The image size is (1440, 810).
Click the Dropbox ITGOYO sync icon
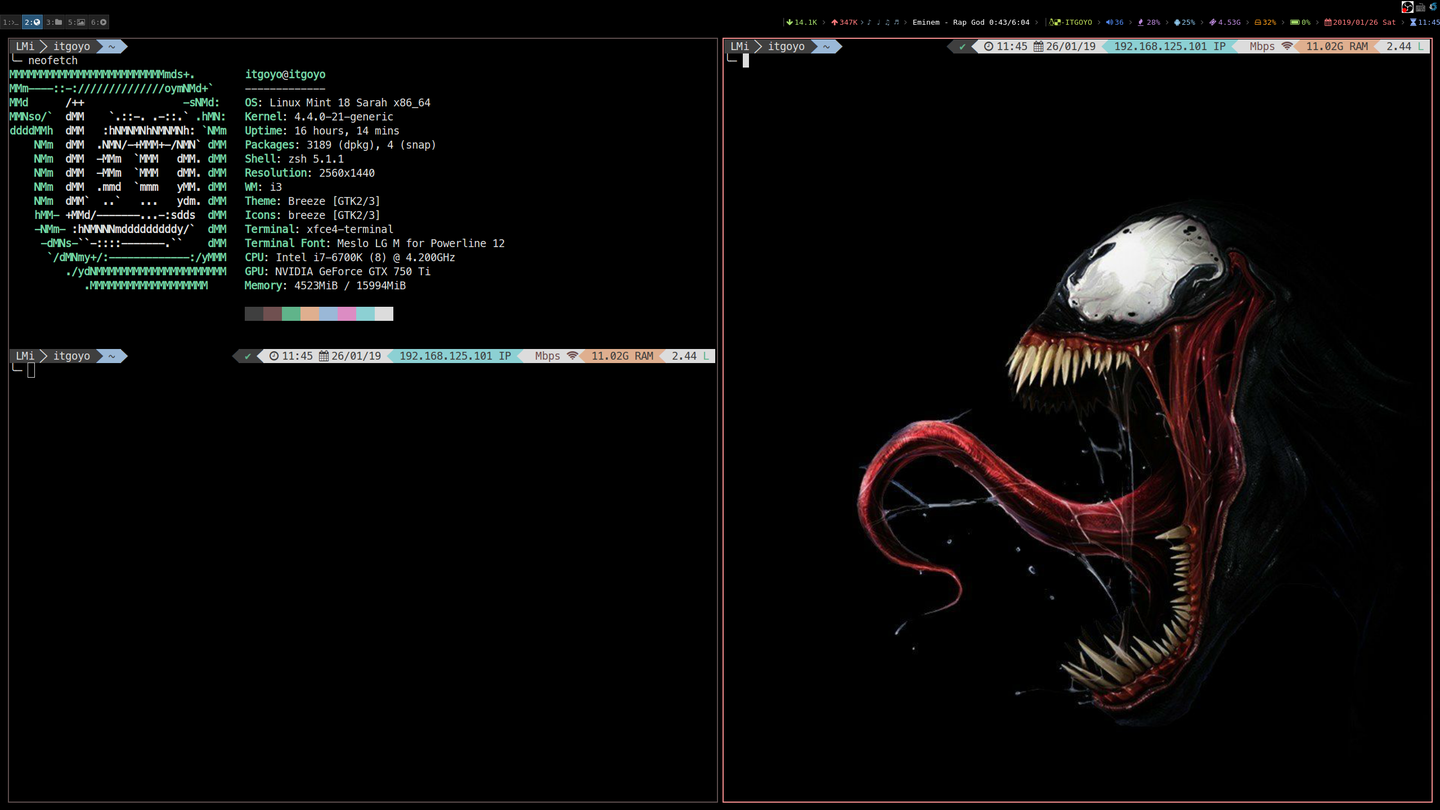[1052, 21]
